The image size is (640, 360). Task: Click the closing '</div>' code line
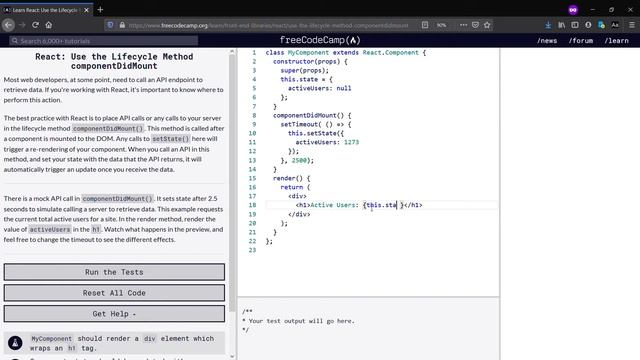click(299, 214)
